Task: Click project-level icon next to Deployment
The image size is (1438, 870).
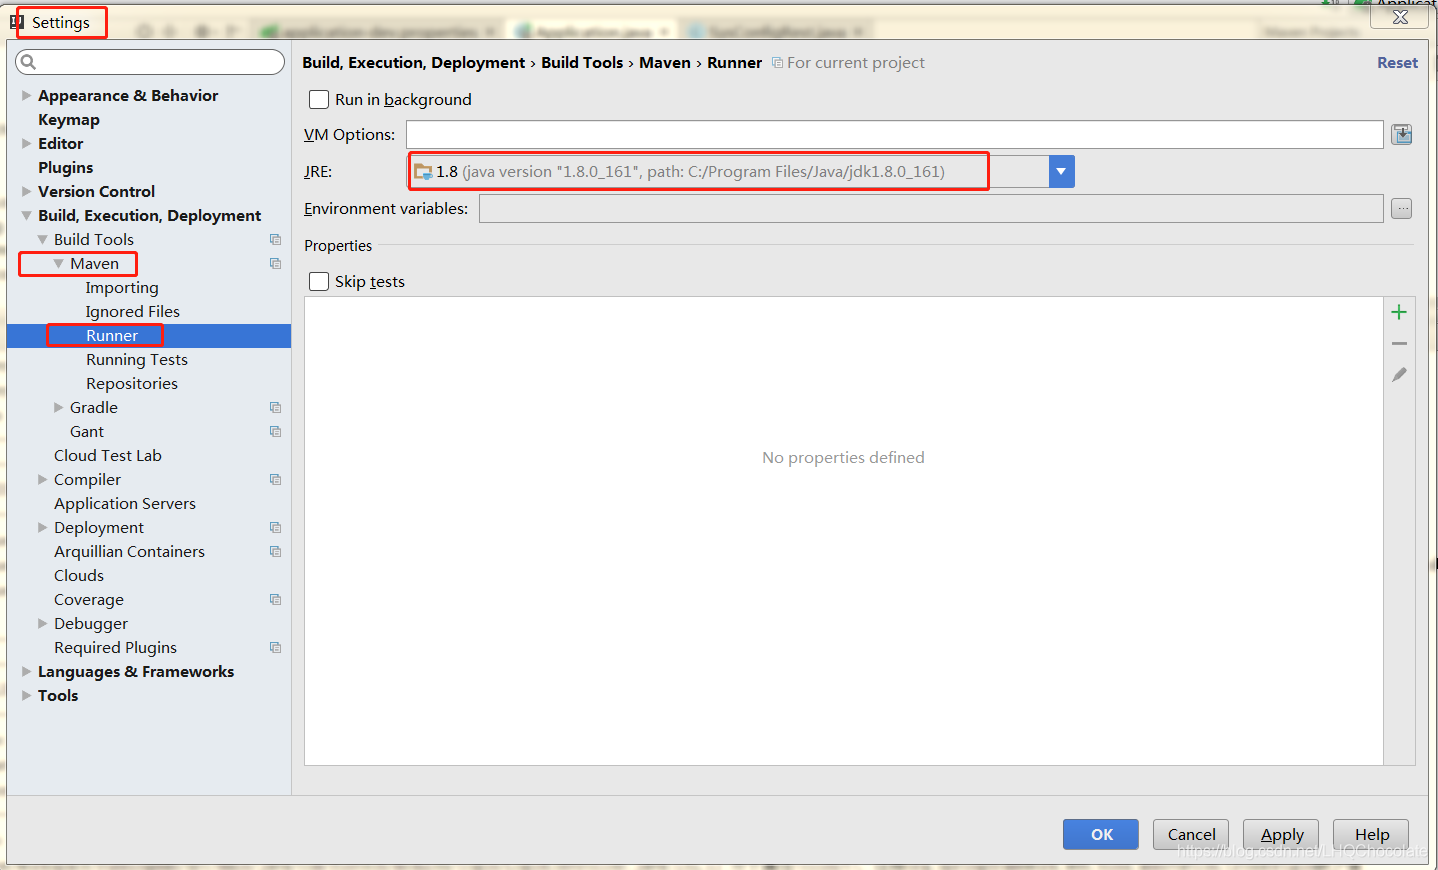Action: point(275,528)
